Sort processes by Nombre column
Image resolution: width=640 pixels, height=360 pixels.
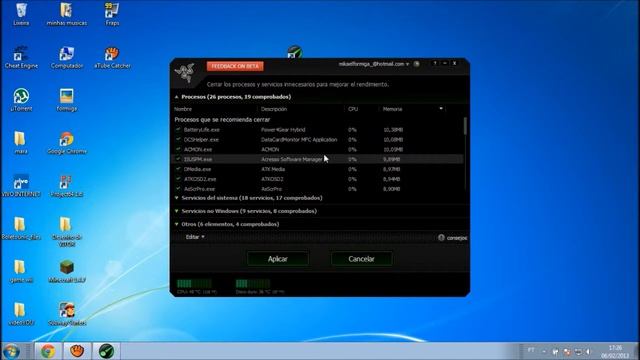(183, 109)
